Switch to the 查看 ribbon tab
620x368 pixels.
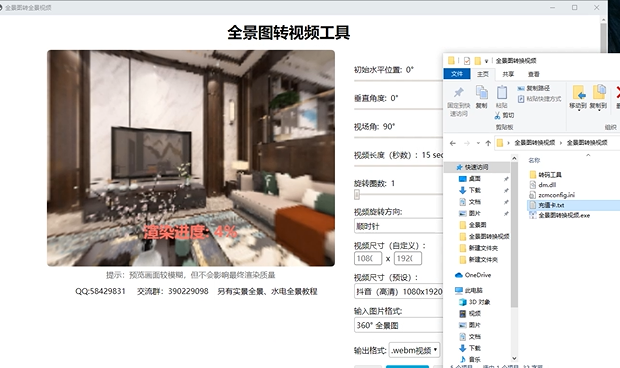[533, 74]
